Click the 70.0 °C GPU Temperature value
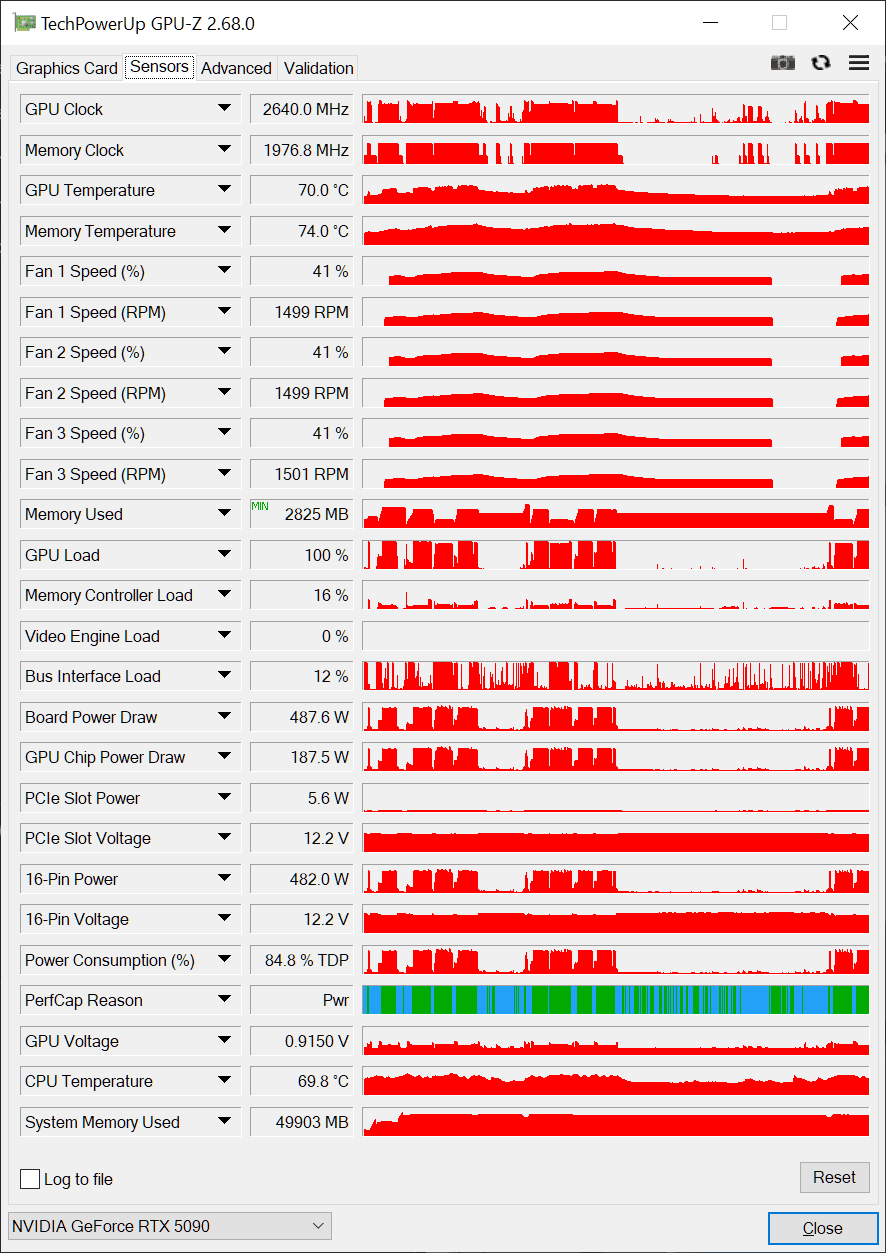Viewport: 886px width, 1253px height. click(x=302, y=190)
